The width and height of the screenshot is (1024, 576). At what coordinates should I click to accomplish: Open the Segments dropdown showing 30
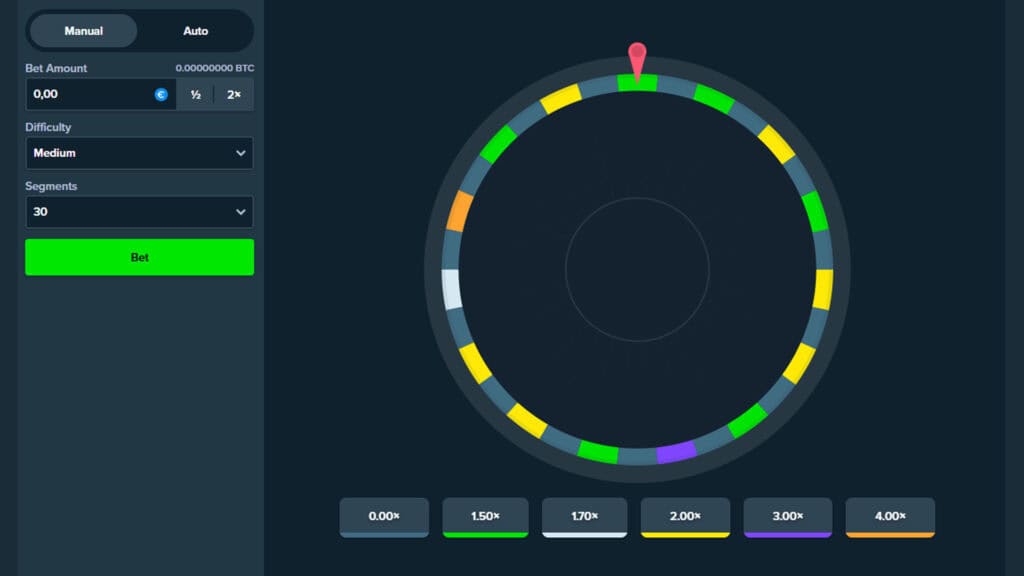click(x=139, y=212)
